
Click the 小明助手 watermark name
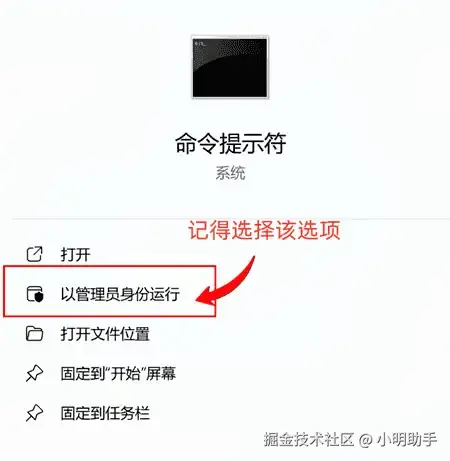click(x=407, y=439)
